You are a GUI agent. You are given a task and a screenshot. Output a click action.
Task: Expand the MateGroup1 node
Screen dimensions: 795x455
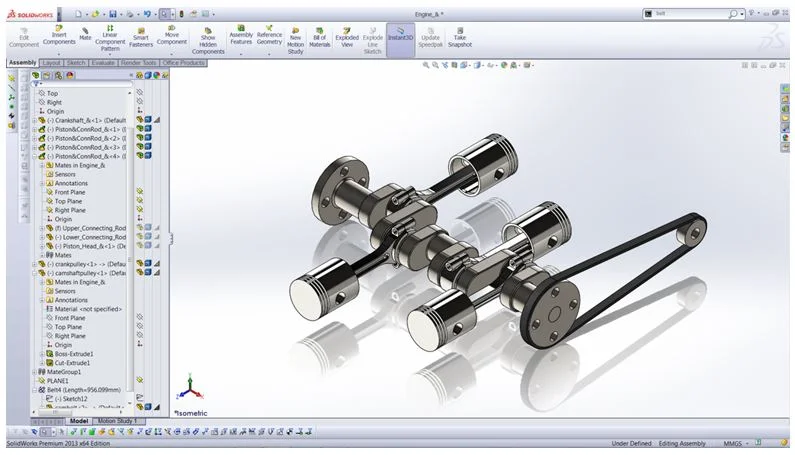(x=34, y=372)
